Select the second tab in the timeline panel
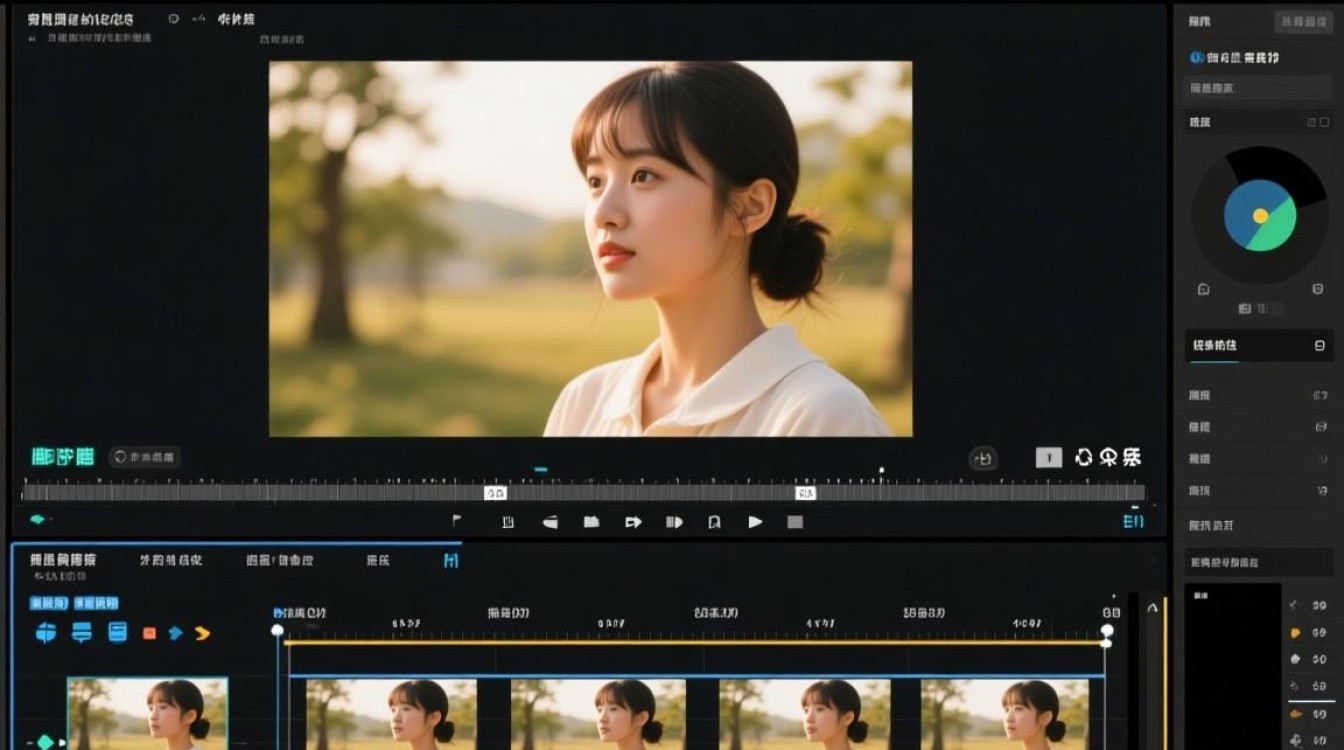Viewport: 1344px width, 750px height. pyautogui.click(x=170, y=560)
